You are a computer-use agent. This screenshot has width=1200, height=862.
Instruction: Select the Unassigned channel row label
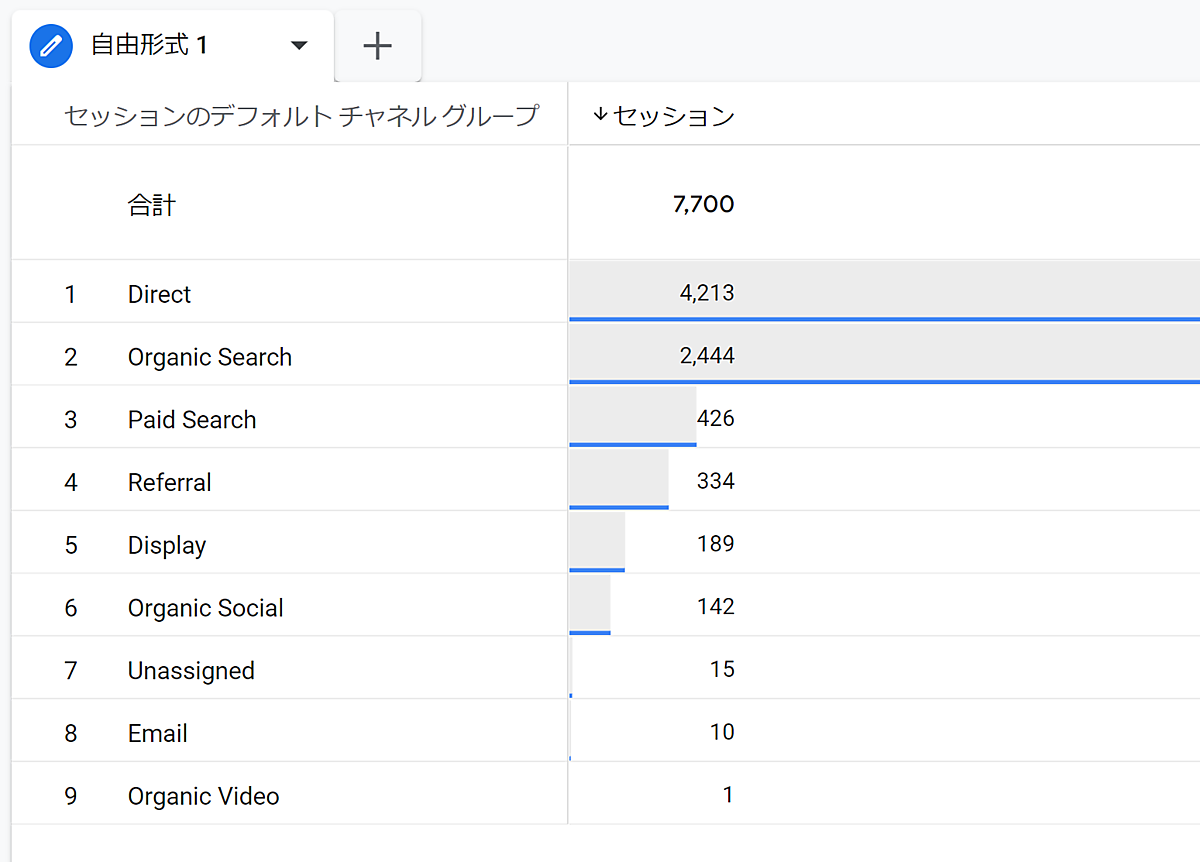[x=191, y=671]
